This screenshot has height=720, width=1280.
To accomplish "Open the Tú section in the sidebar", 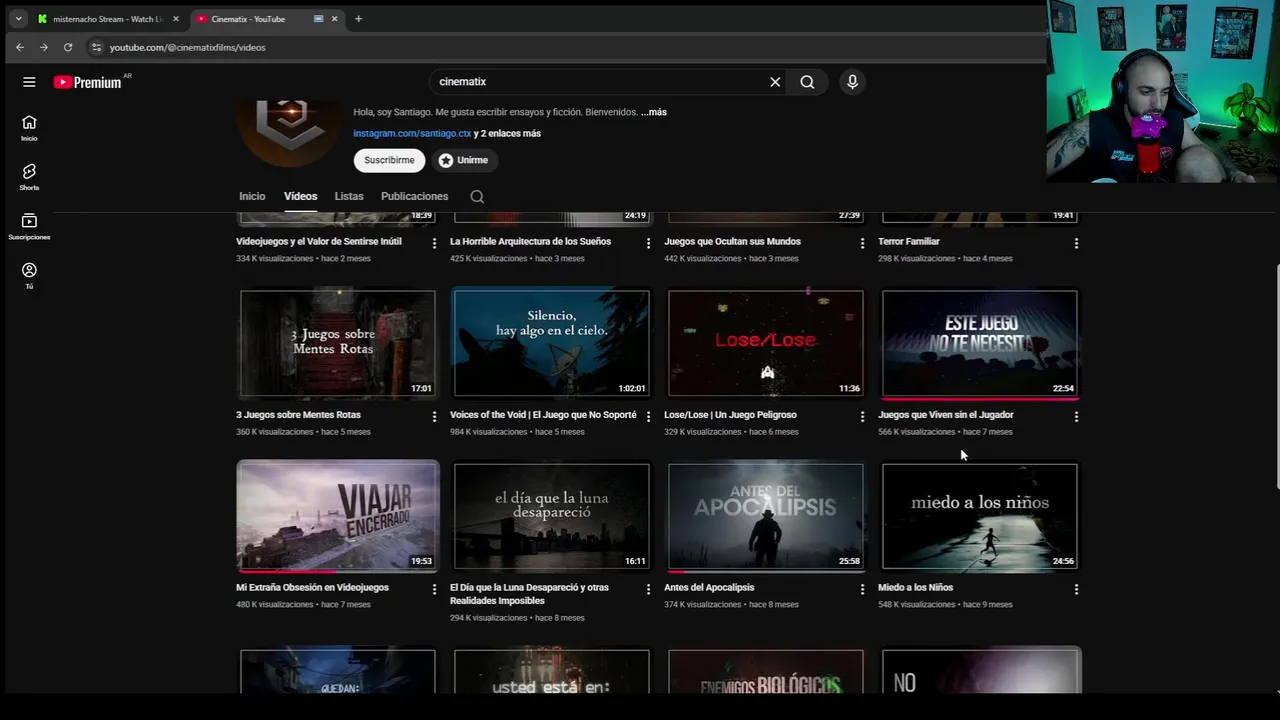I will click(x=29, y=276).
